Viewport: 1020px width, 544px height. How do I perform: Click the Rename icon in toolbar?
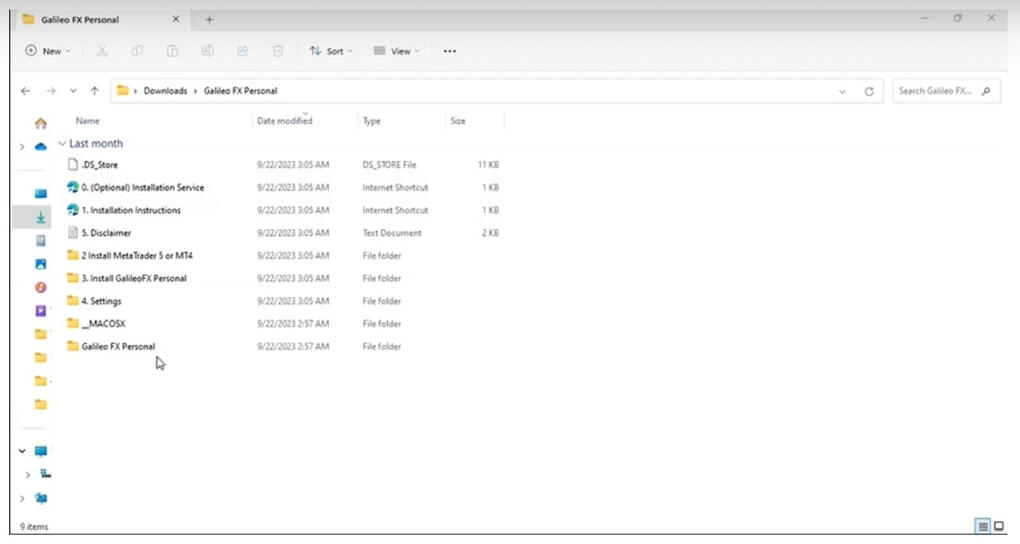click(207, 51)
